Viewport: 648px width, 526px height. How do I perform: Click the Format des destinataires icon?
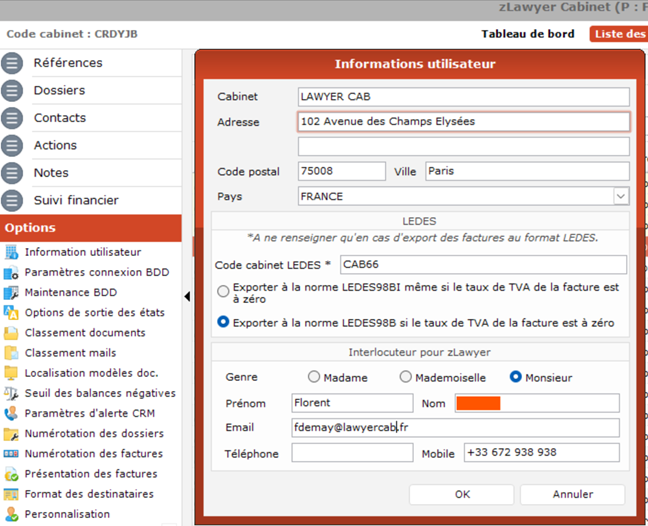tap(11, 494)
